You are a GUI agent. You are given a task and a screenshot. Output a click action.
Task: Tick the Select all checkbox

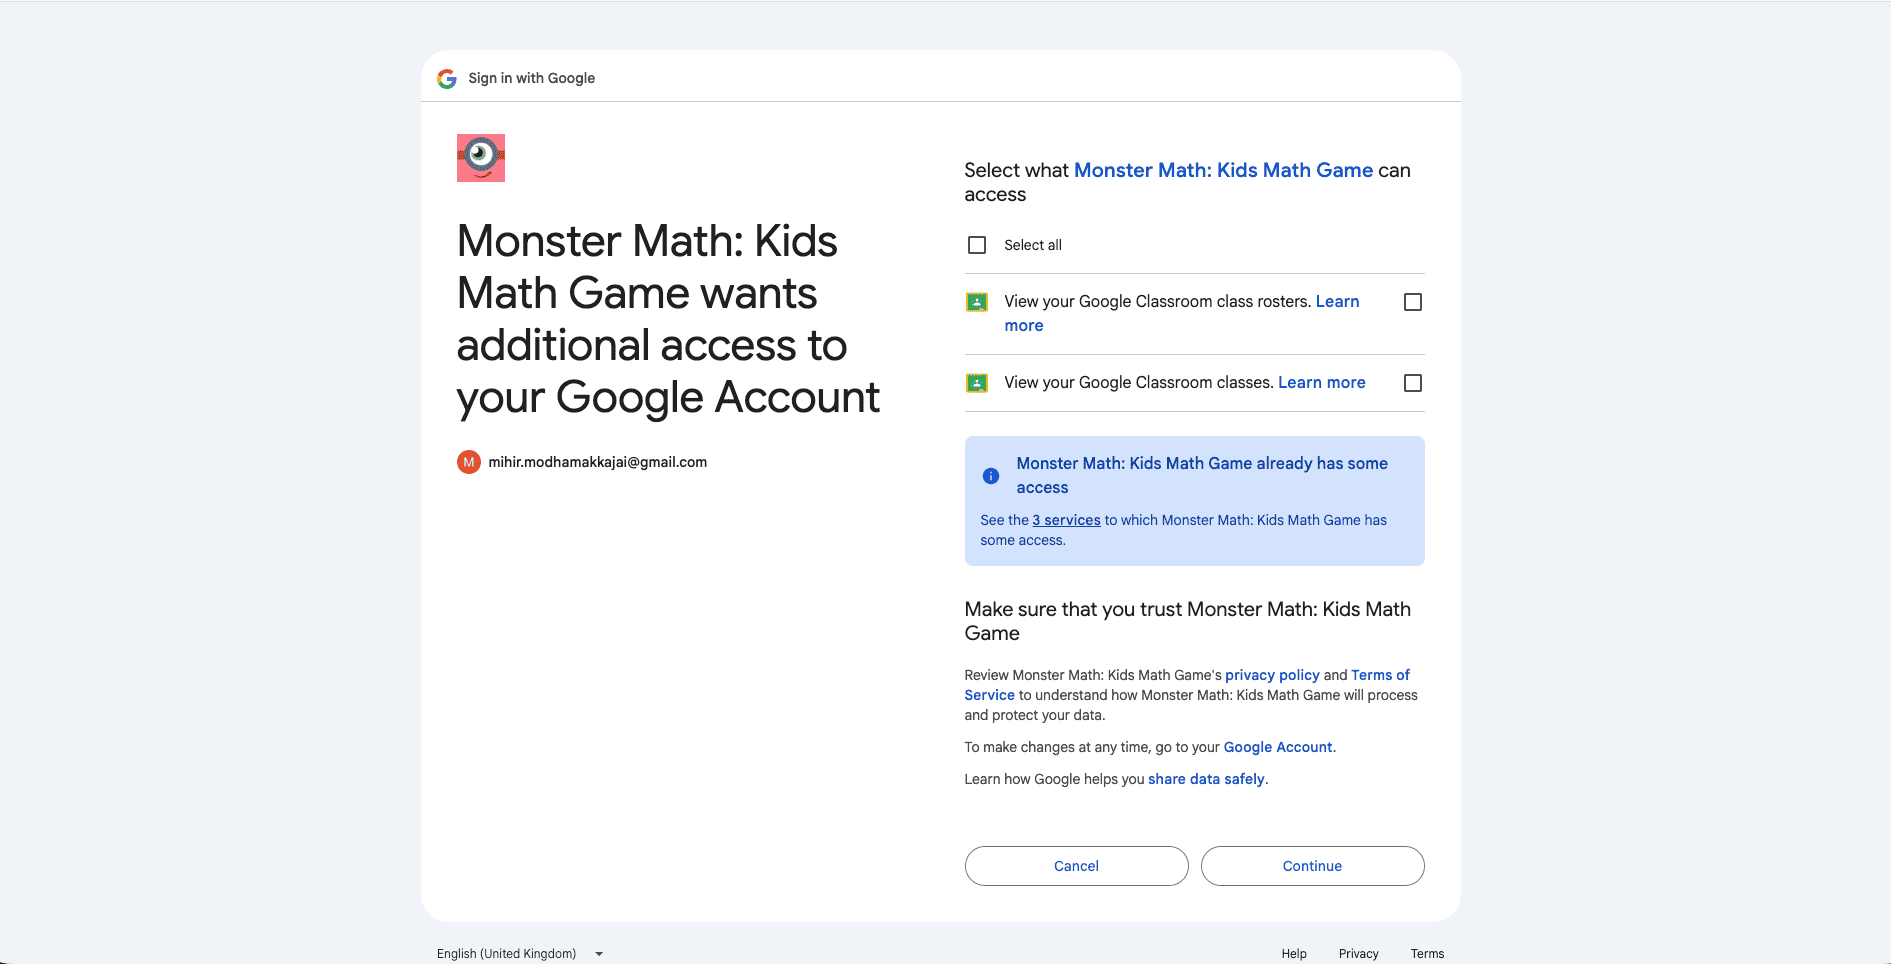pyautogui.click(x=977, y=245)
